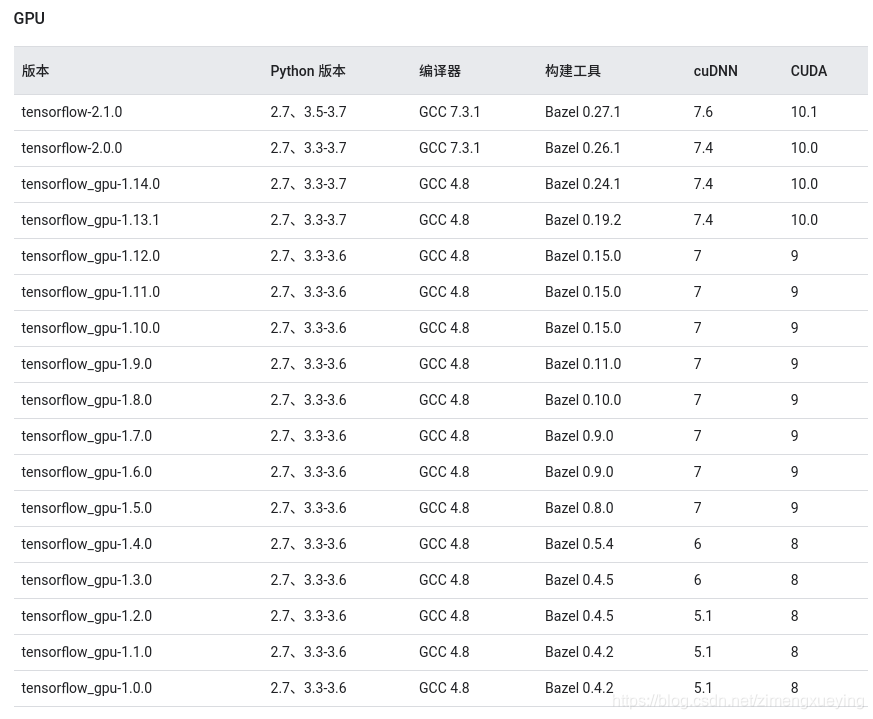873x719 pixels.
Task: Click cuDNN 7.6 cell
Action: 703,112
